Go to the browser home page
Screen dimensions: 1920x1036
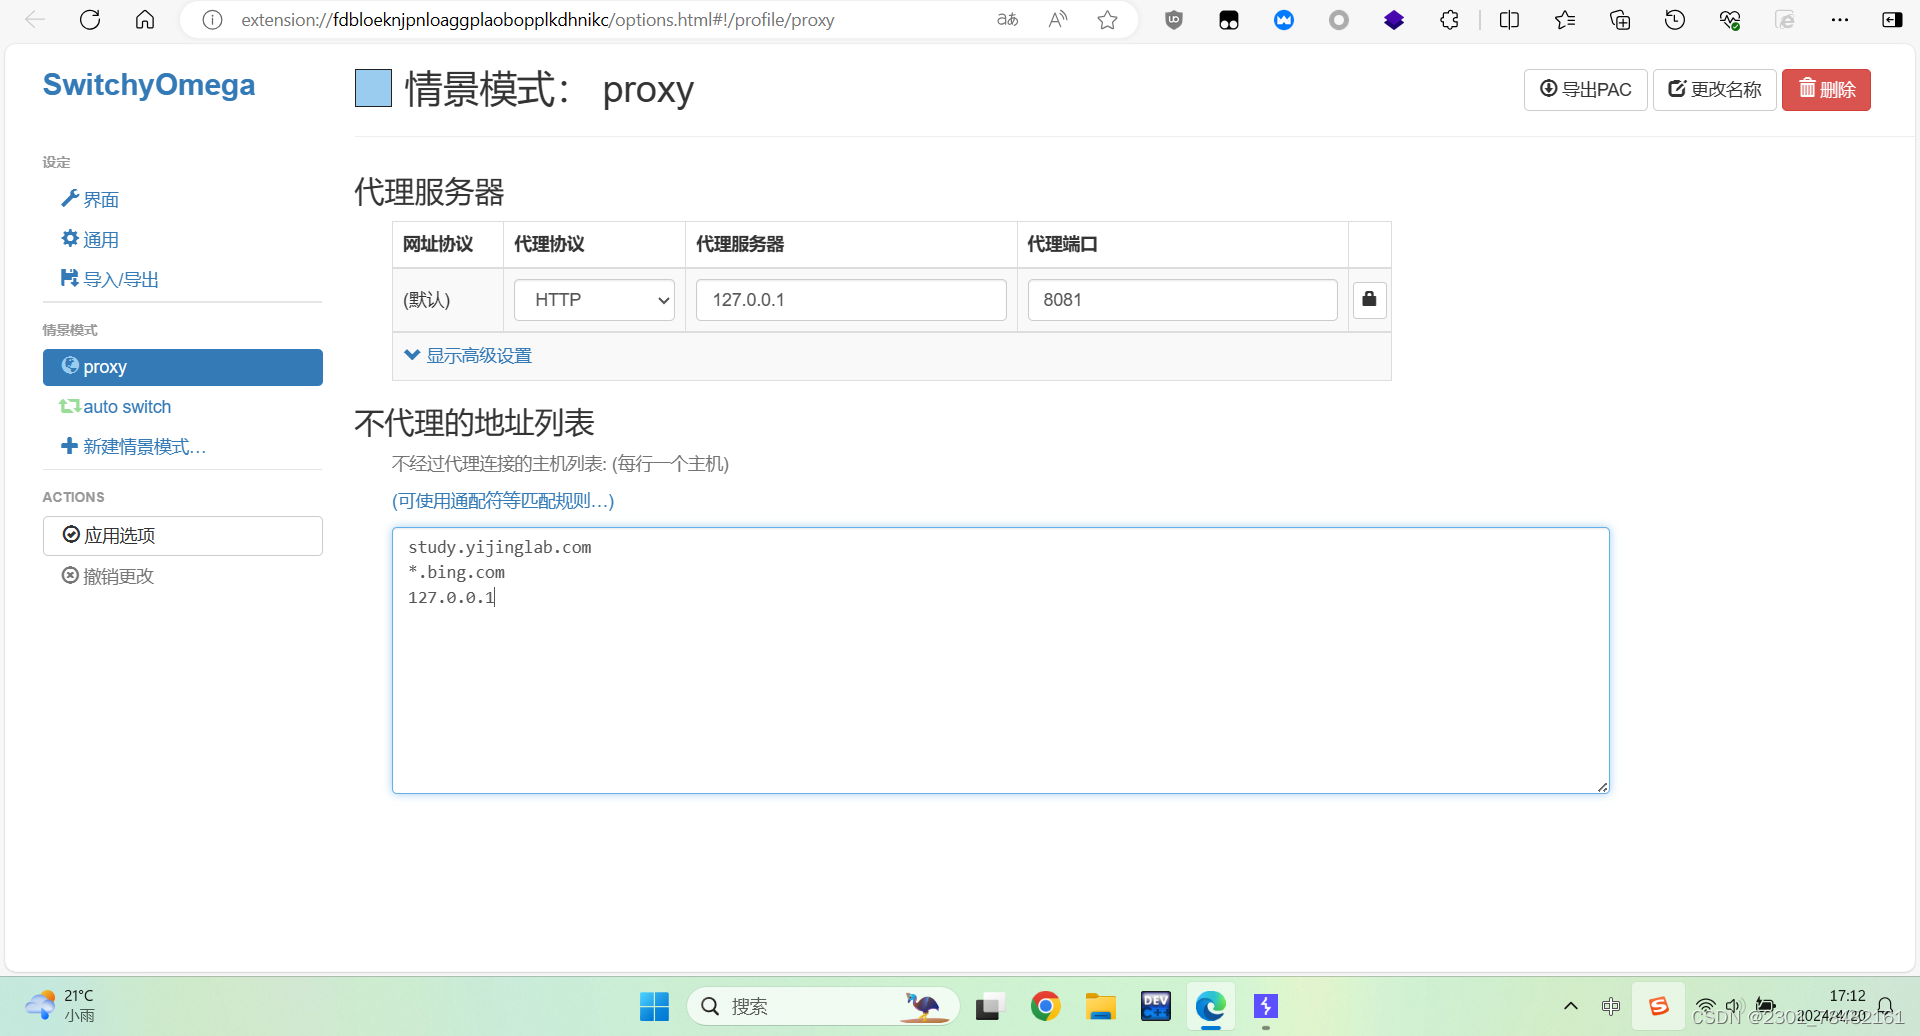pyautogui.click(x=145, y=20)
